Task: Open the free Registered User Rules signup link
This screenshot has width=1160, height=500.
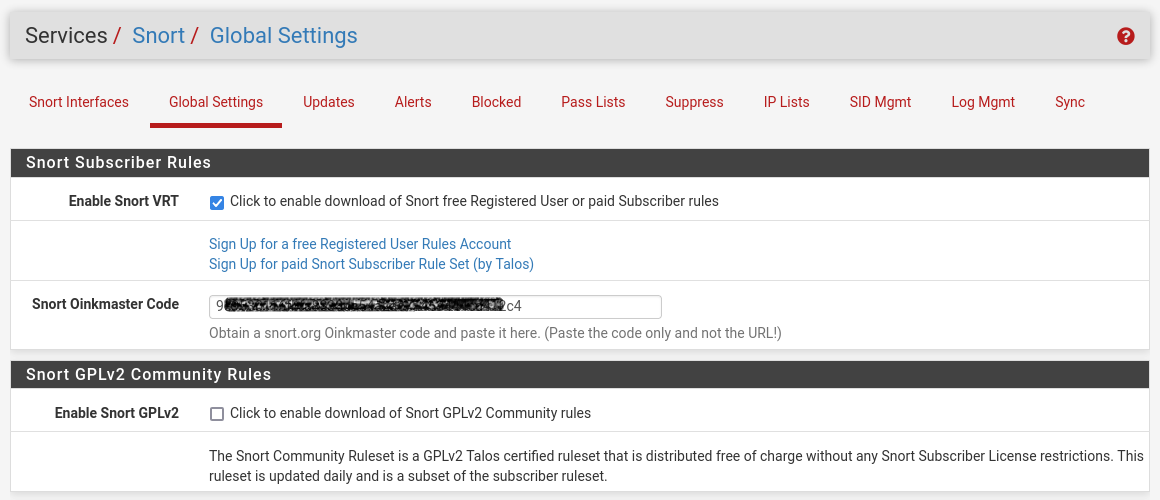Action: (360, 244)
